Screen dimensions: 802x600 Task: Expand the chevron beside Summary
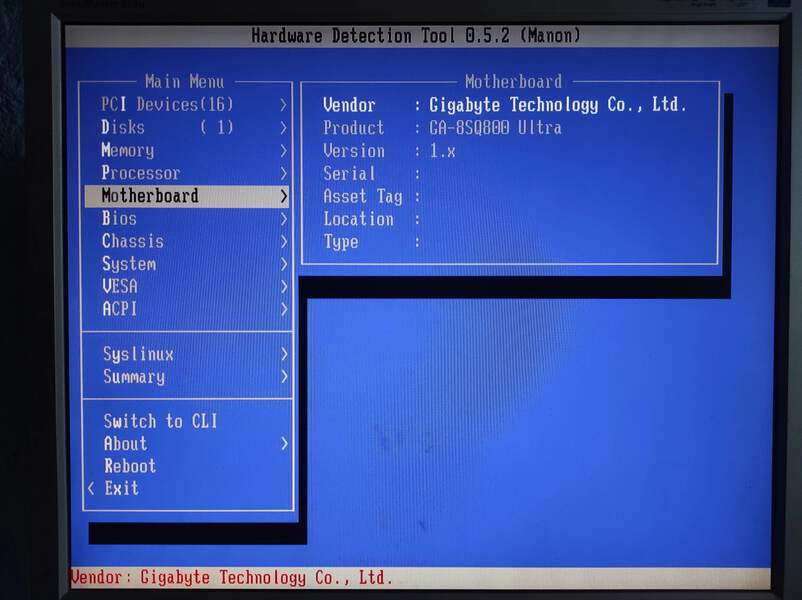tap(283, 377)
